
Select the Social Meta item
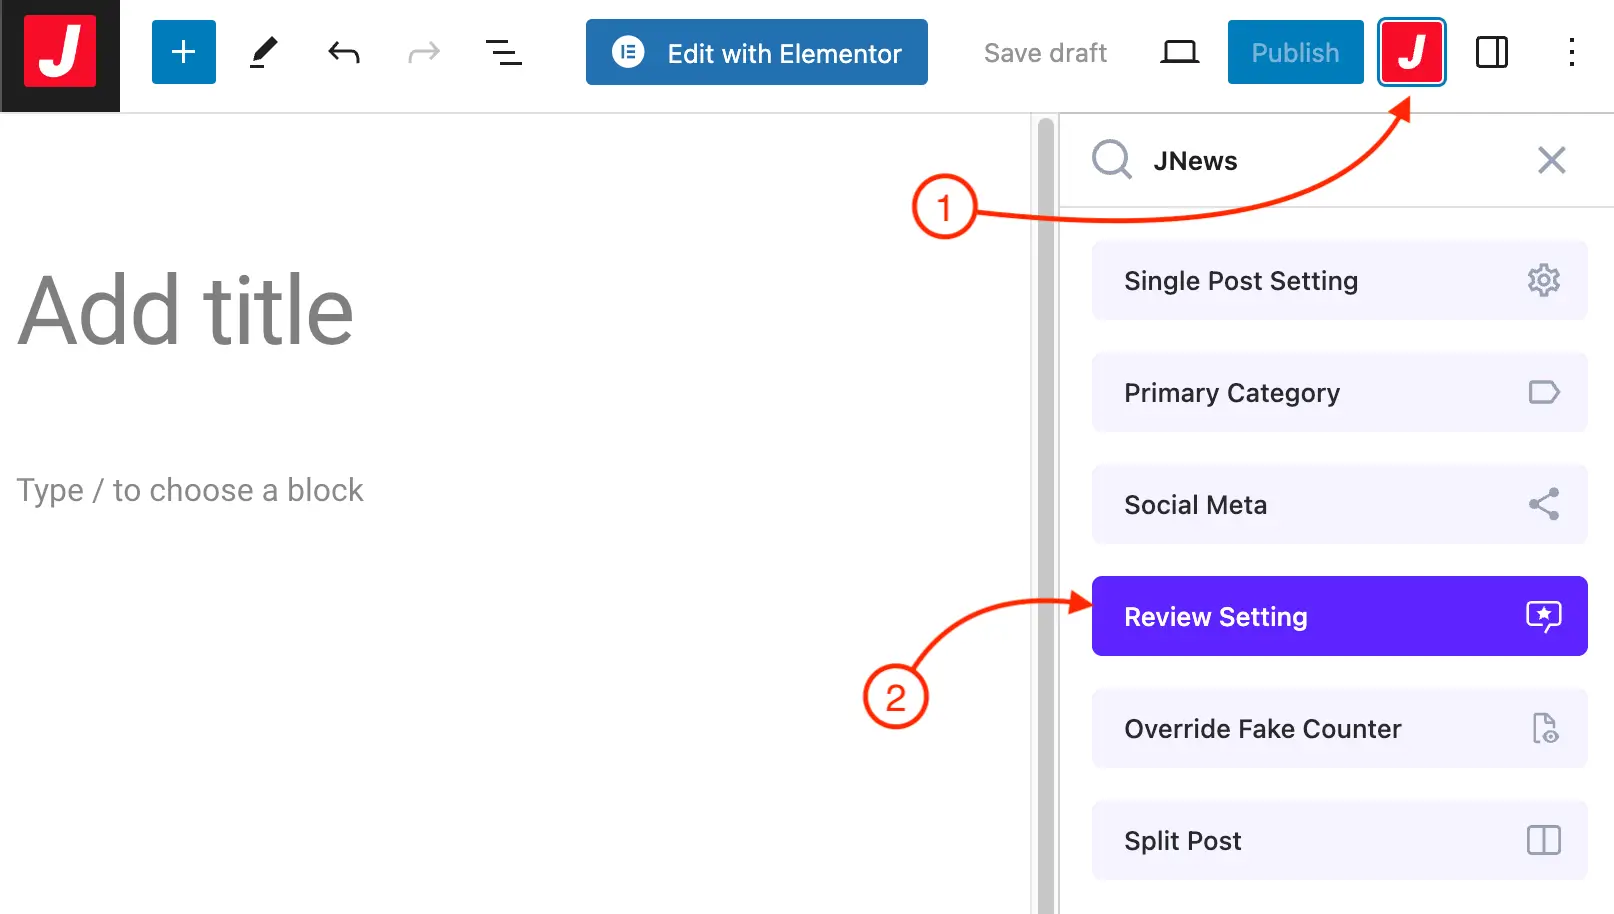click(x=1339, y=505)
